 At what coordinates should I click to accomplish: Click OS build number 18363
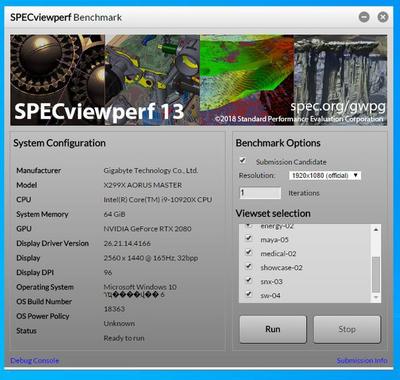114,309
